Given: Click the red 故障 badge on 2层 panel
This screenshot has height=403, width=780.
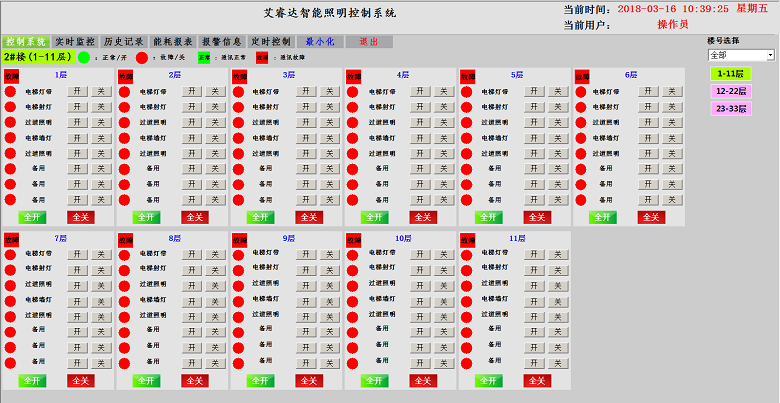Looking at the screenshot, I should tap(125, 76).
